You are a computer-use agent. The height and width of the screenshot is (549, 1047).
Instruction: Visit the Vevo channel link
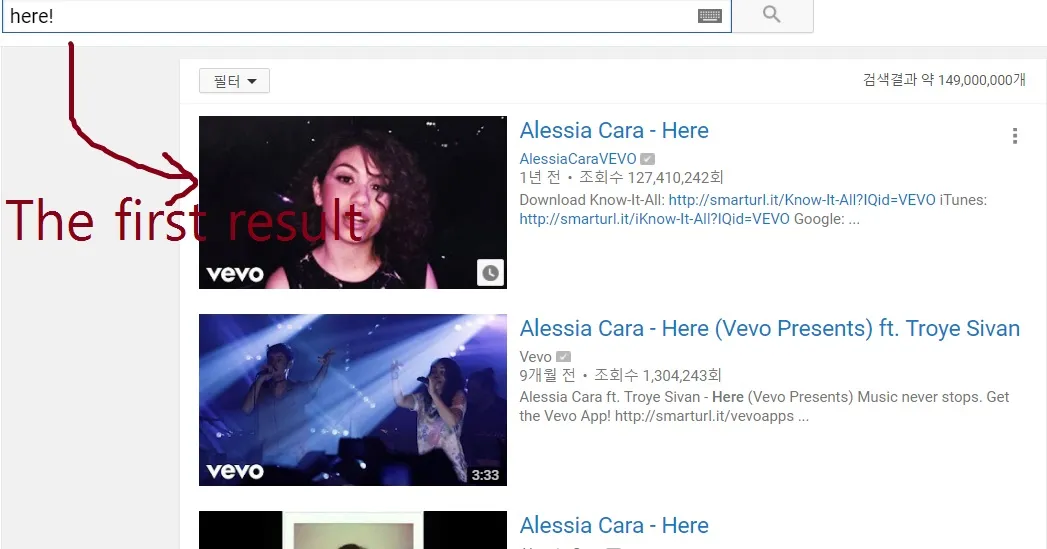click(x=536, y=357)
